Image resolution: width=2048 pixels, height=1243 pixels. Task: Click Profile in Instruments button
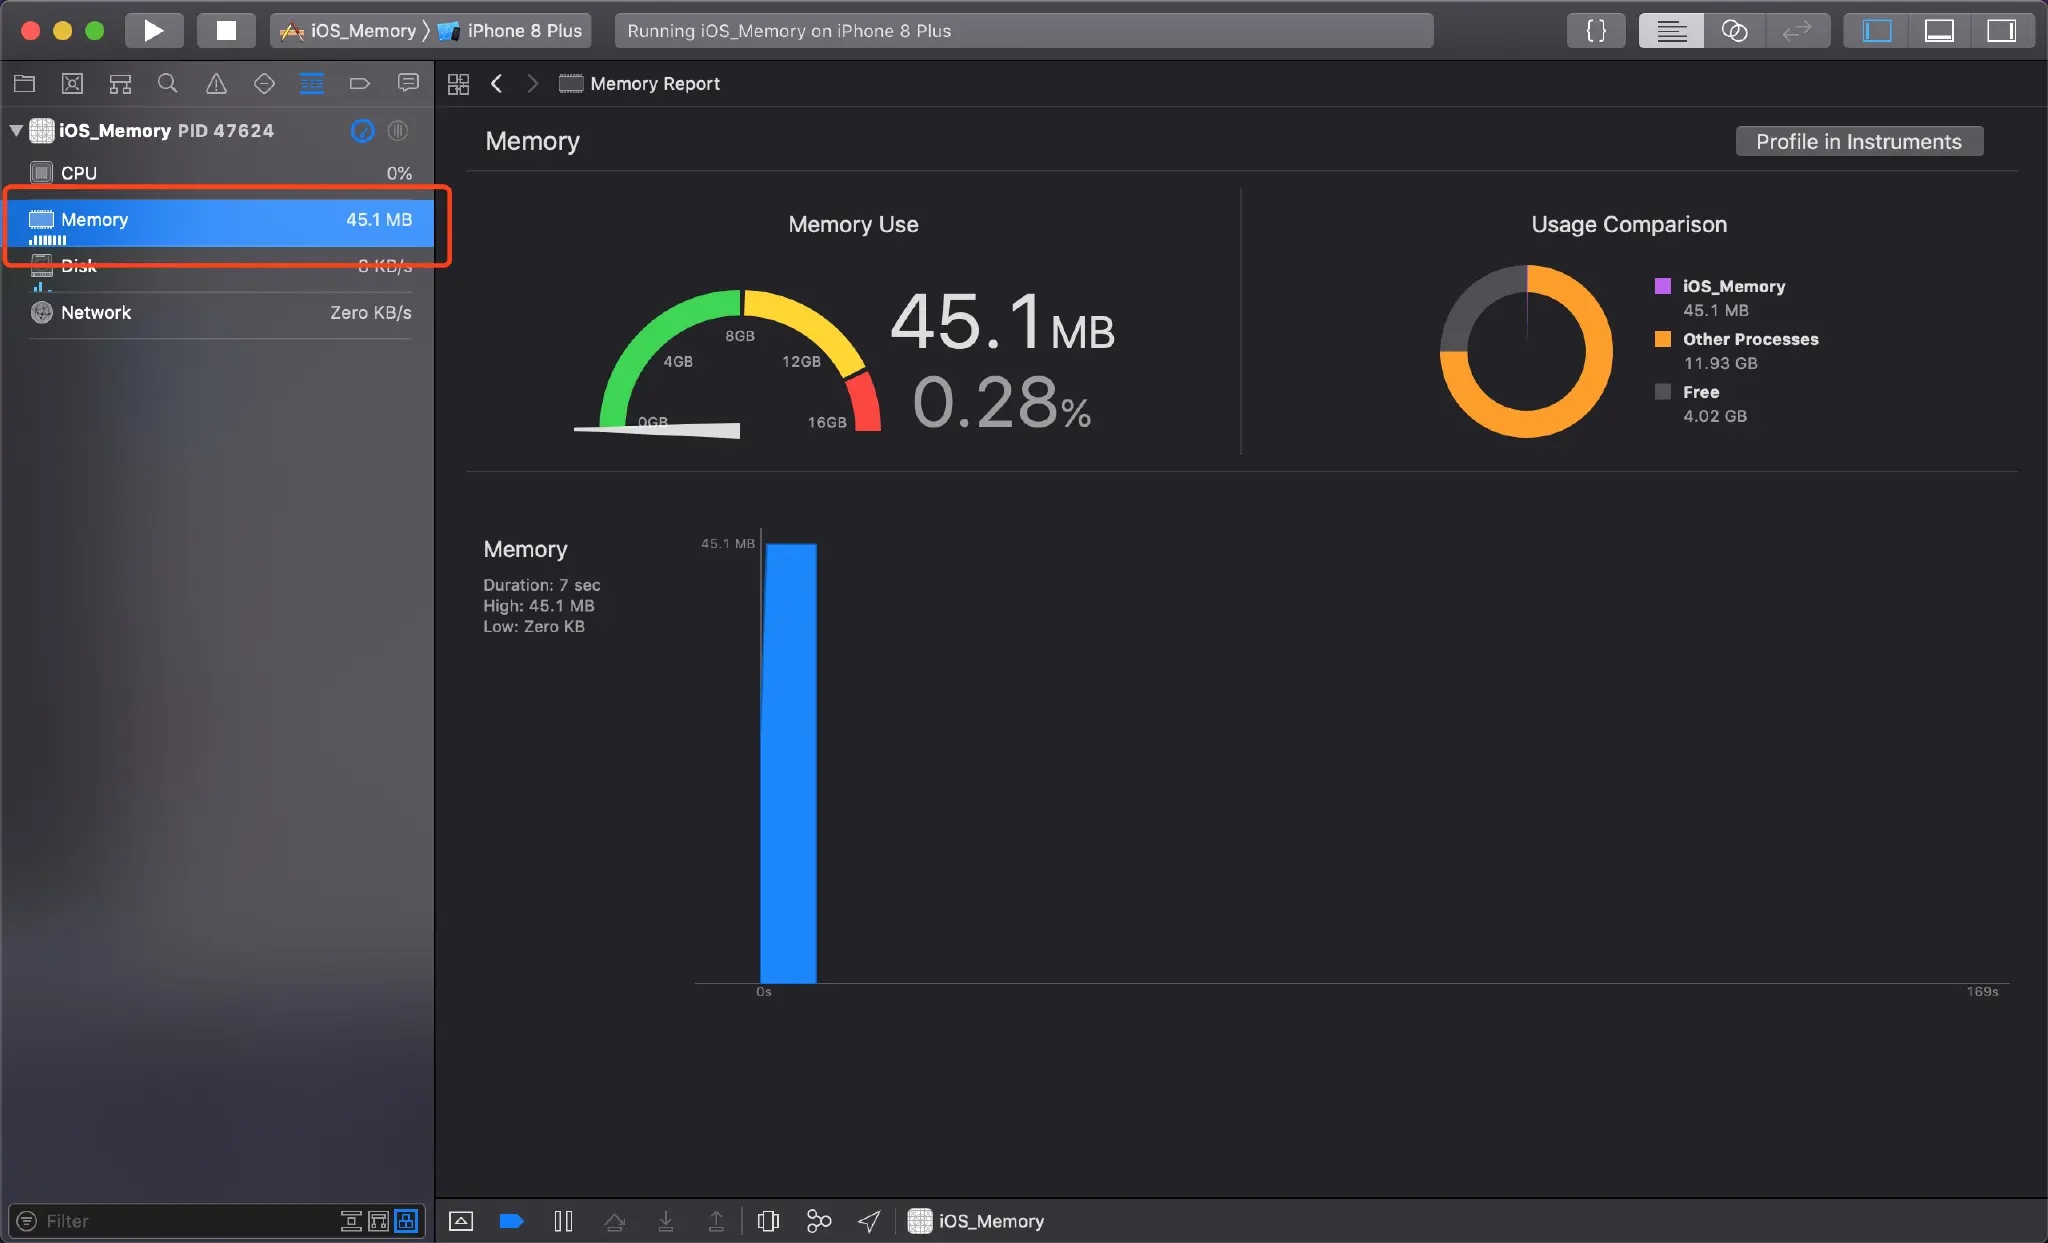[1858, 142]
